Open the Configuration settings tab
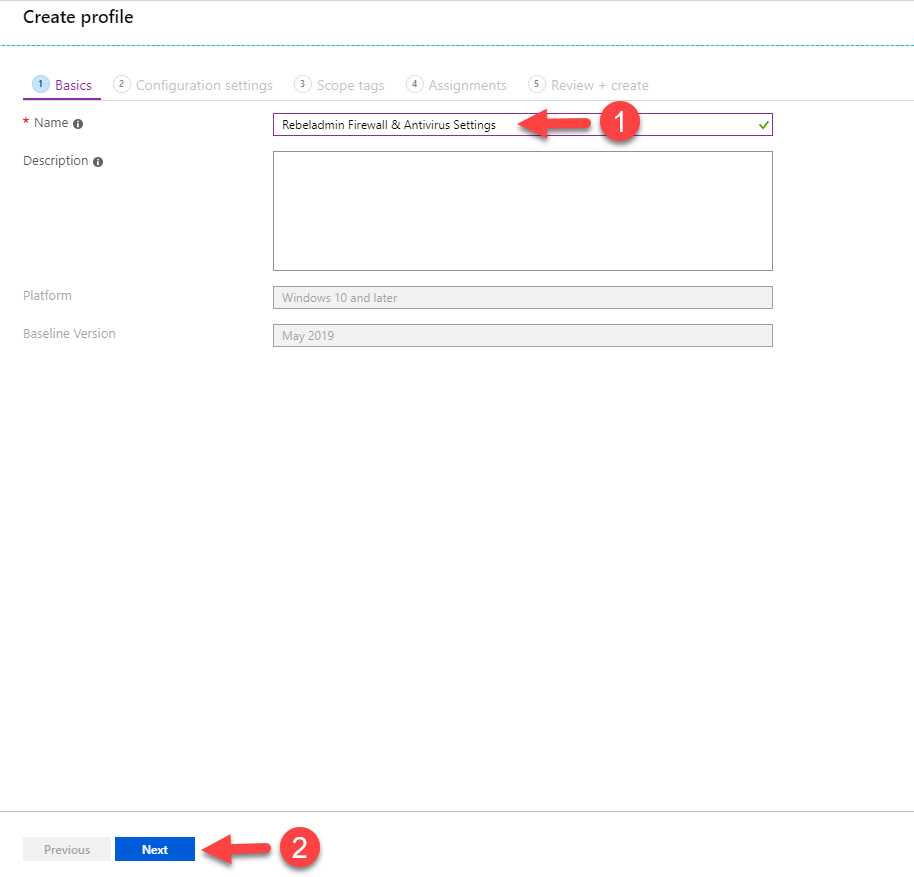The width and height of the screenshot is (914, 877). click(193, 85)
